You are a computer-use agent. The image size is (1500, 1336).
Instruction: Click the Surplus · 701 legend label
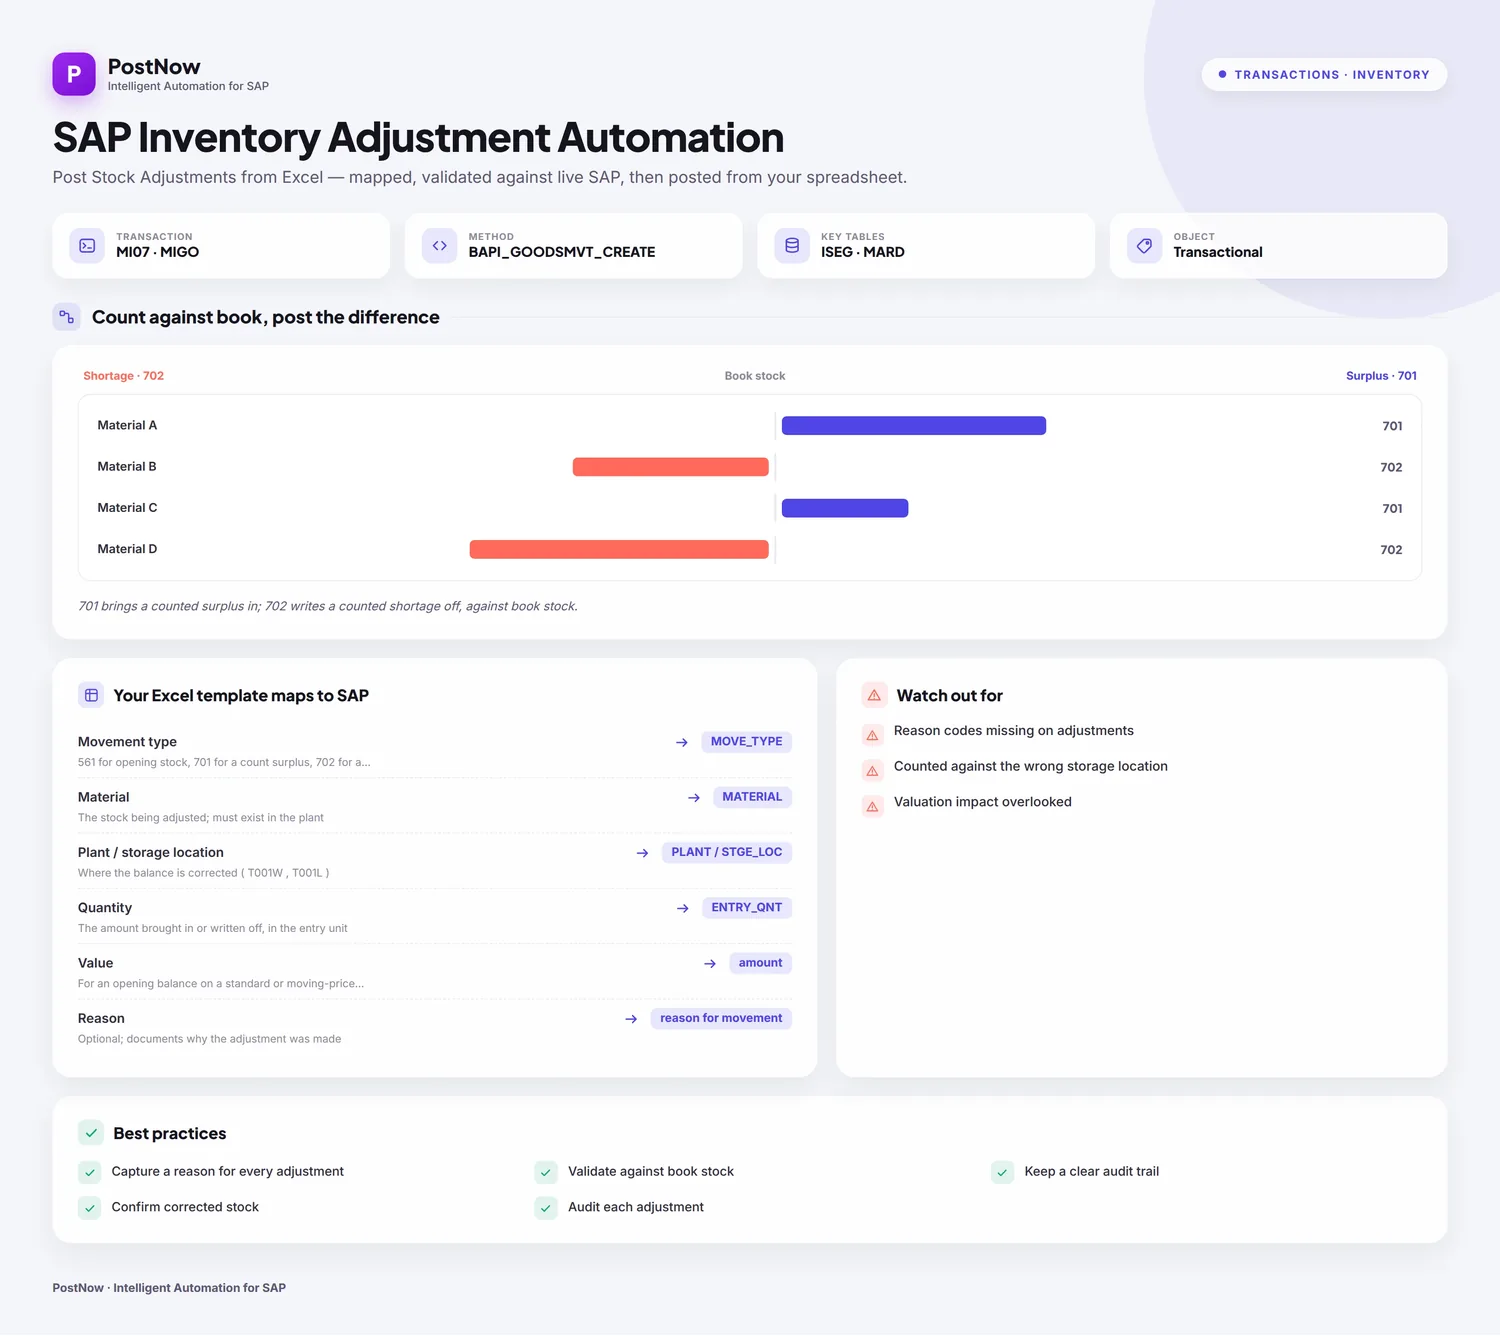1381,376
